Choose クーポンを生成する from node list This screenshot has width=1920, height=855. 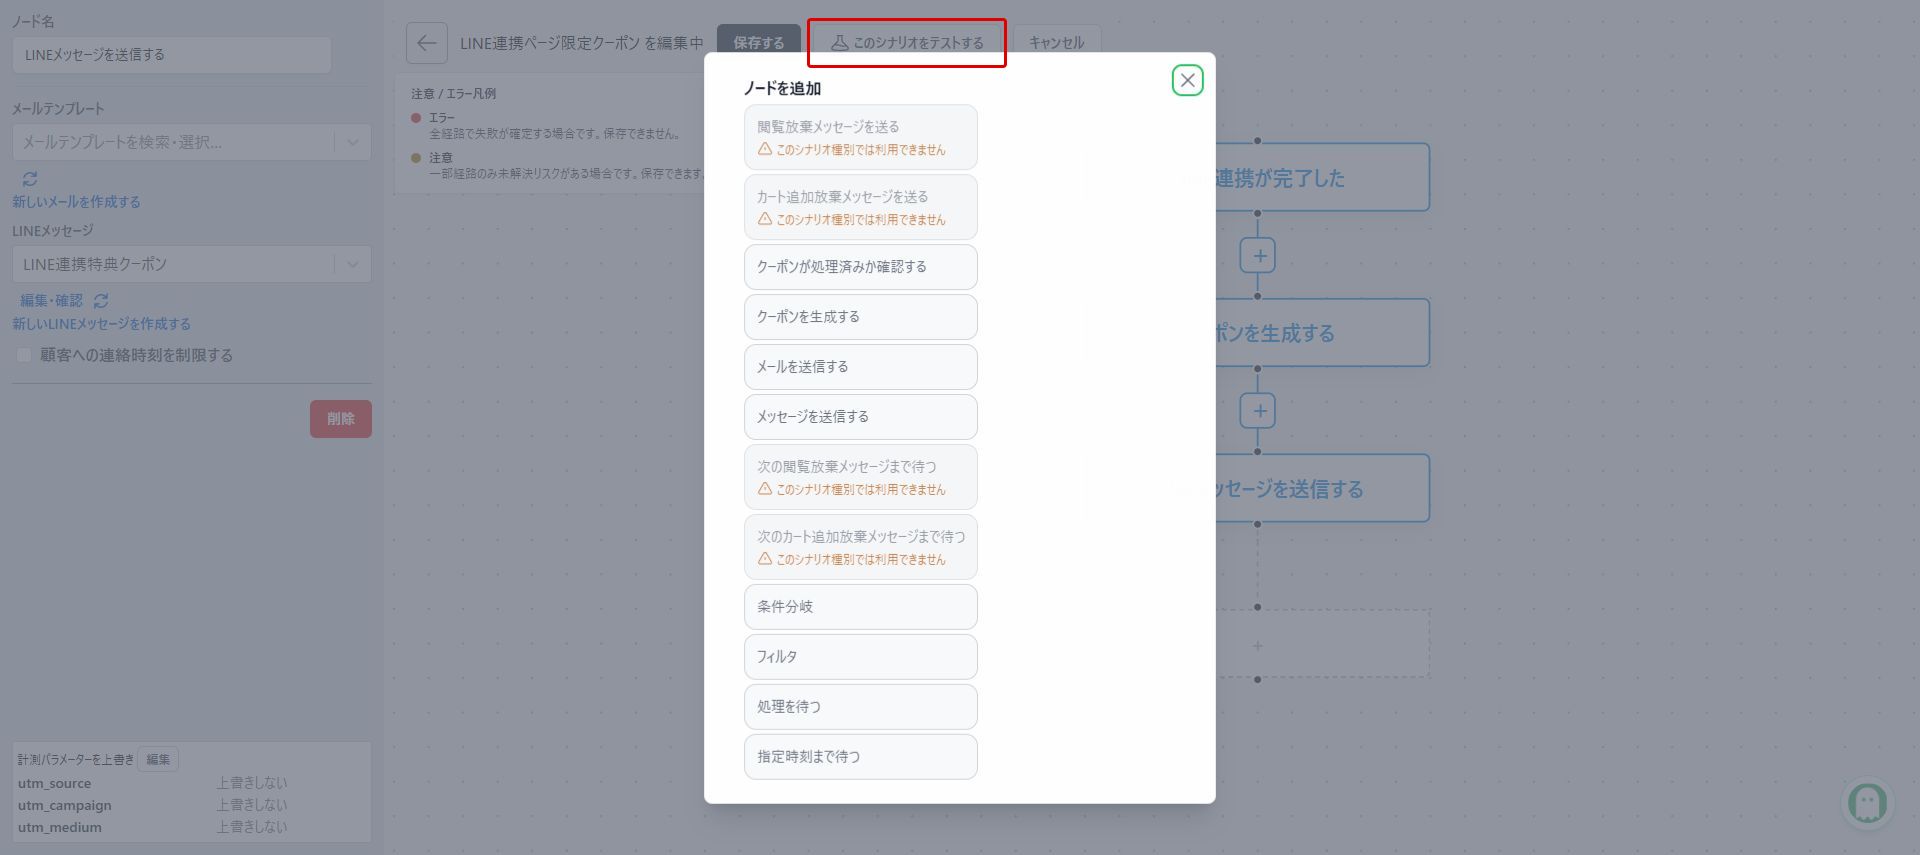click(860, 317)
